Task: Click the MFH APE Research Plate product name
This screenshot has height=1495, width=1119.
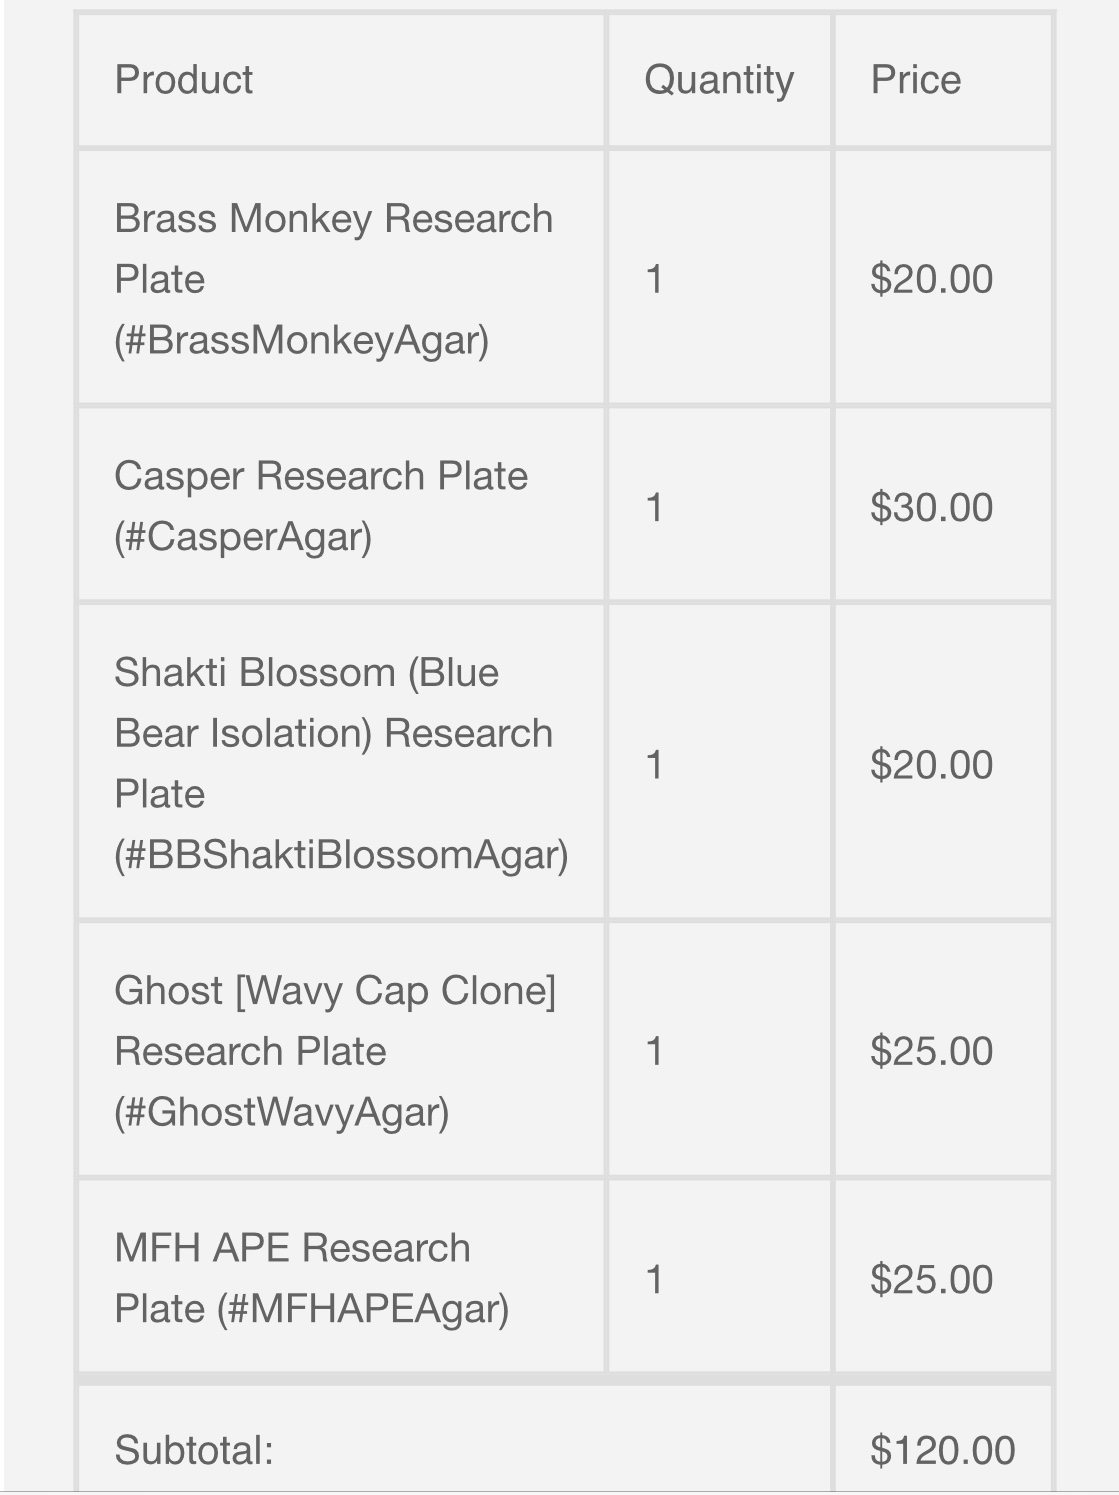Action: pos(311,1278)
